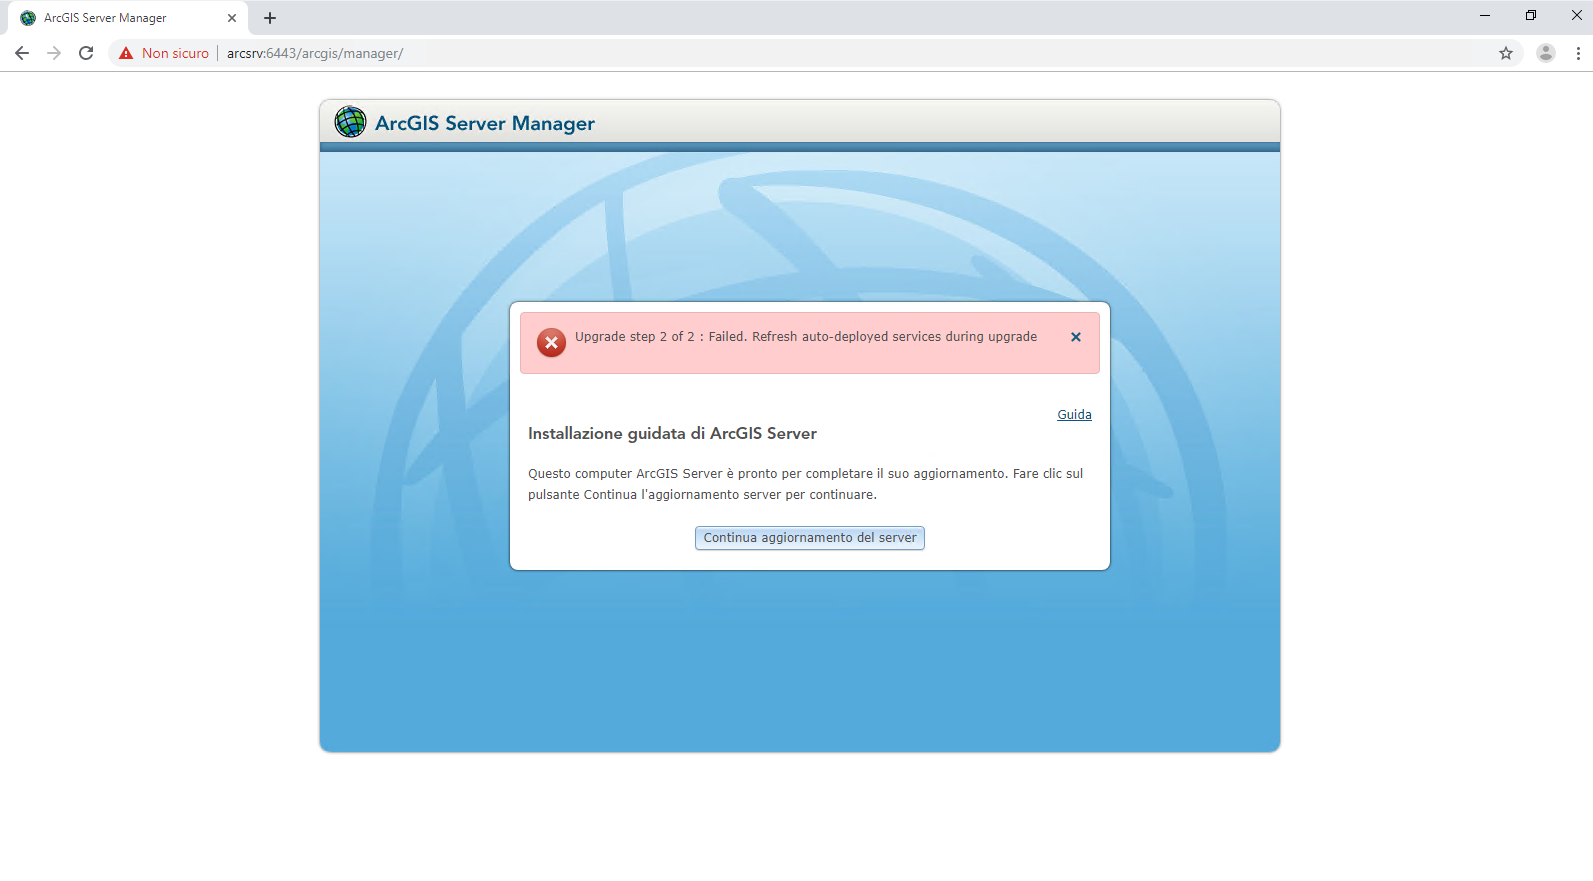Viewport: 1593px width, 881px height.
Task: Go back to the previous page
Action: (22, 53)
